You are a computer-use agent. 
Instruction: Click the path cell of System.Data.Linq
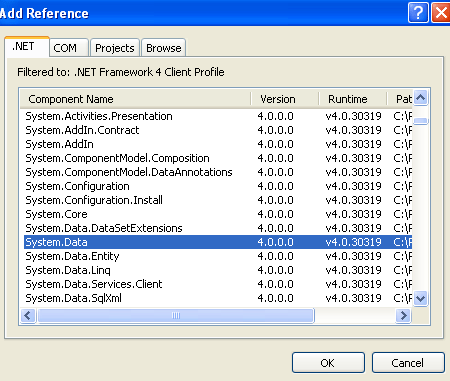(403, 270)
